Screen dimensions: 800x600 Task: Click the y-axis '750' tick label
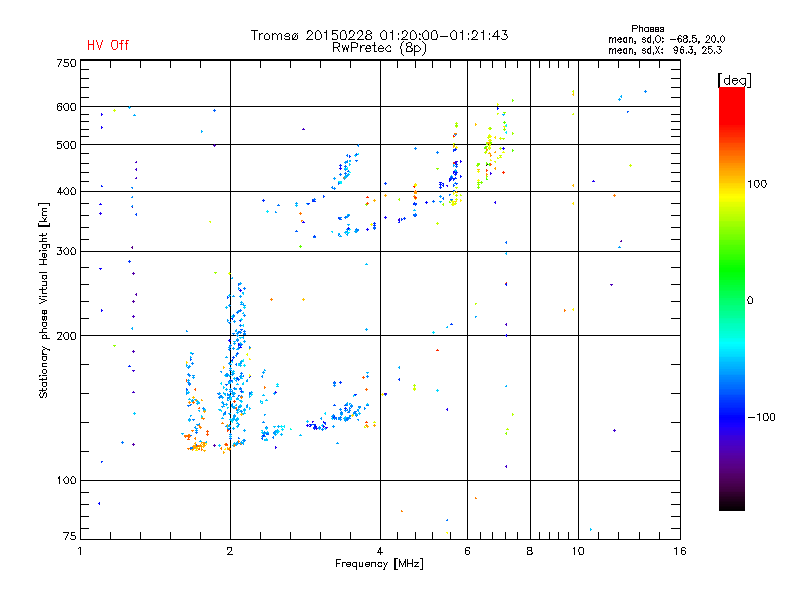point(66,63)
